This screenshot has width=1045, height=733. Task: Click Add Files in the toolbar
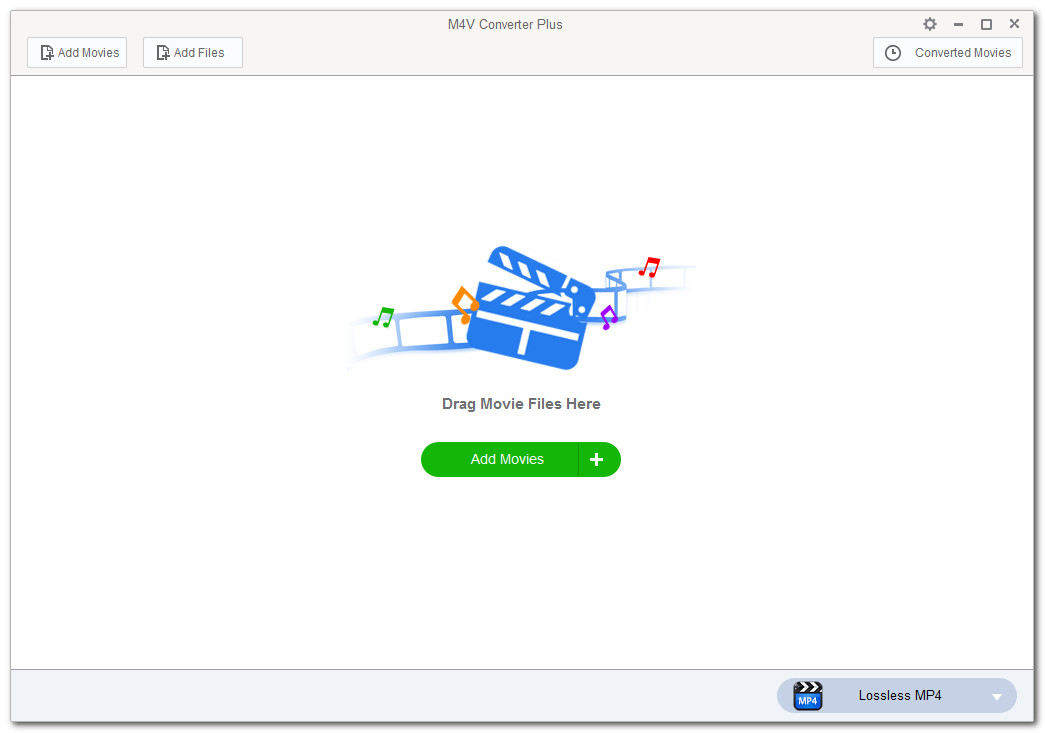[x=192, y=52]
